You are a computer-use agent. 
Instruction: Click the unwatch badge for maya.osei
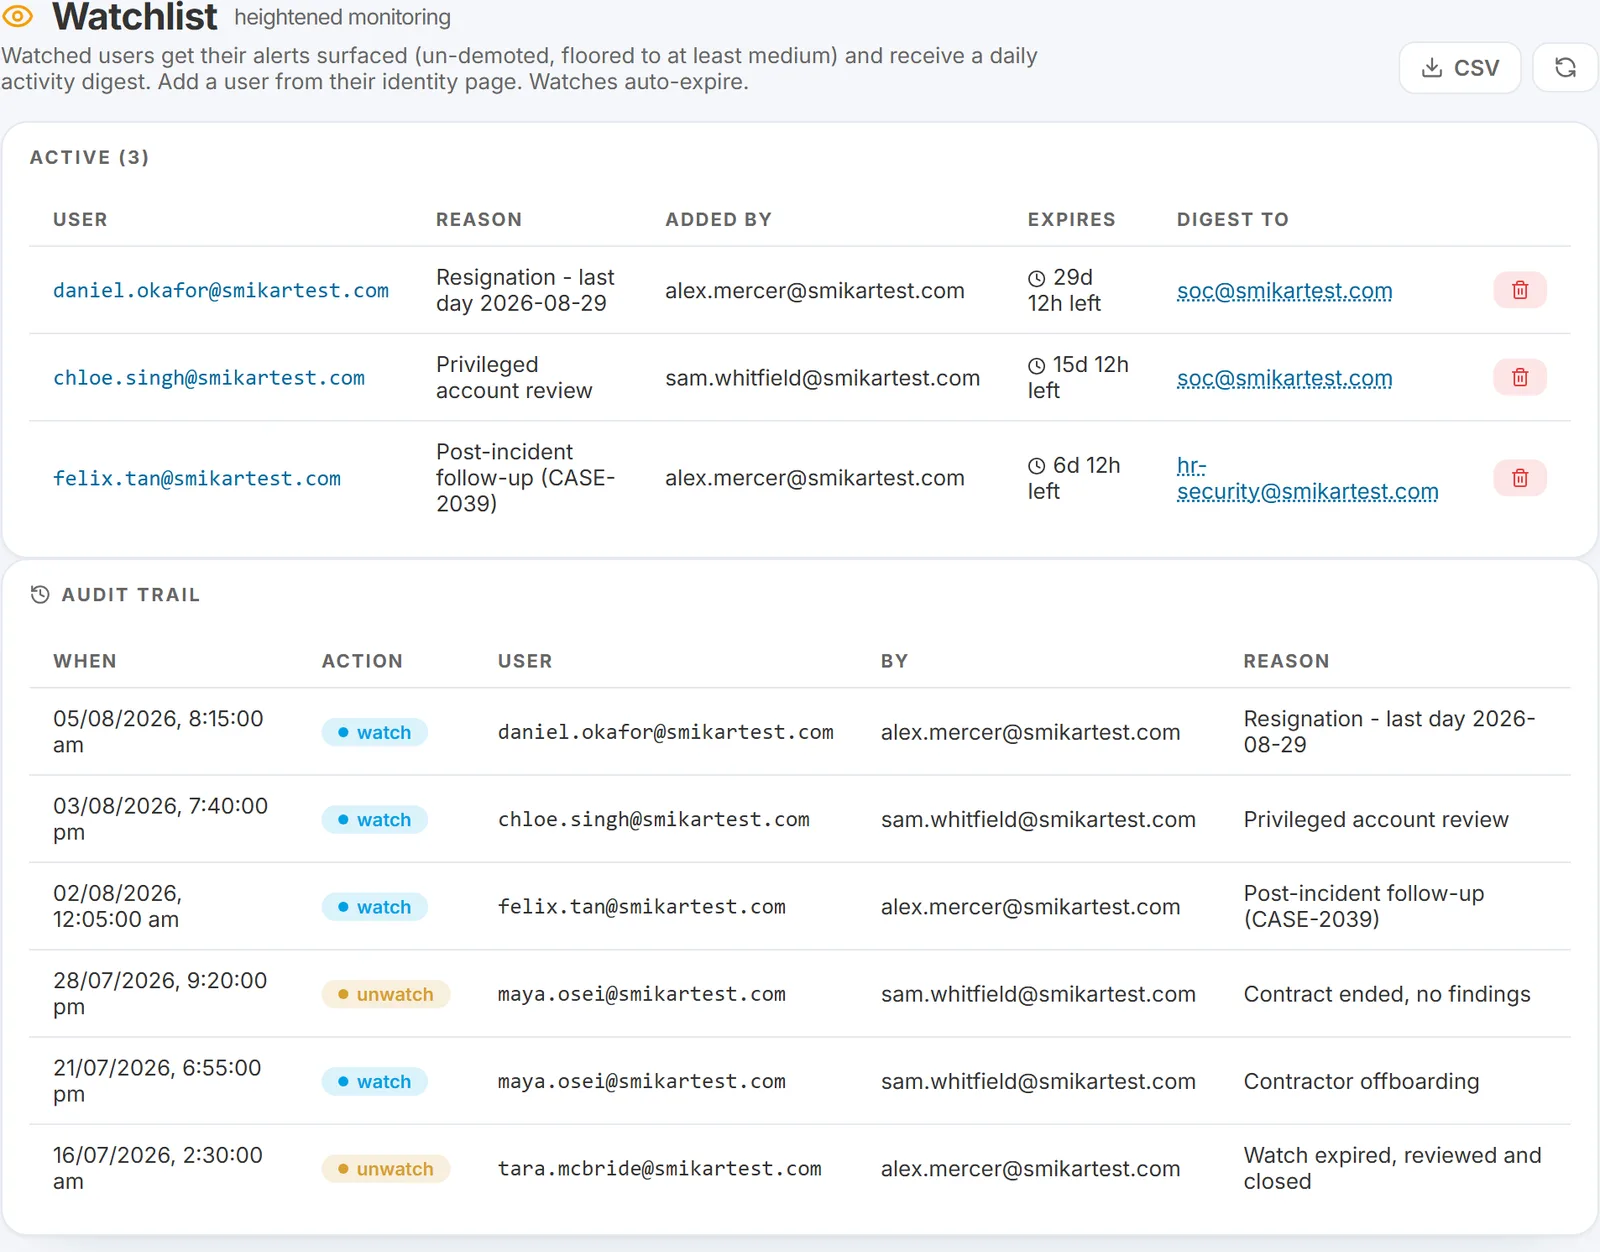[x=386, y=994]
